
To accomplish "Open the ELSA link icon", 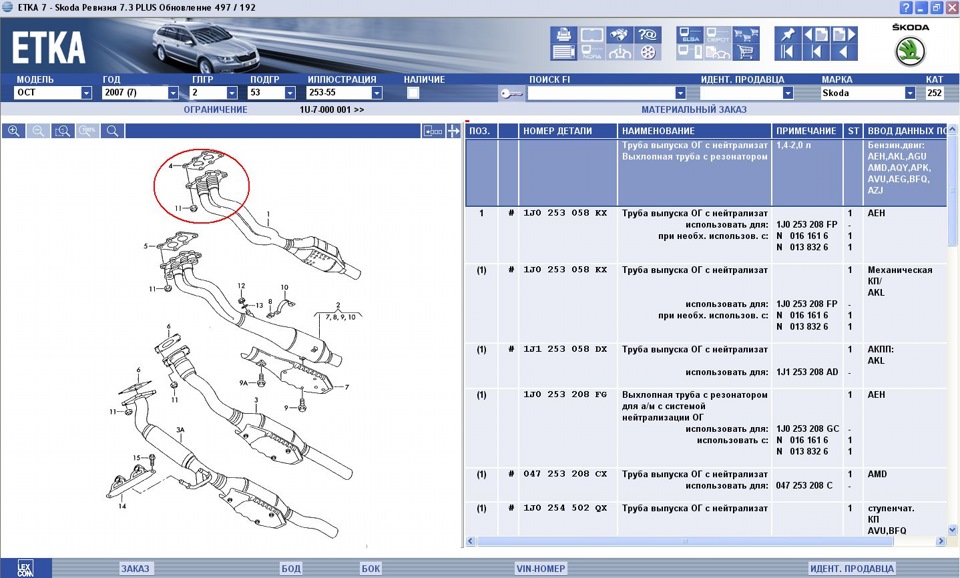I will click(690, 35).
